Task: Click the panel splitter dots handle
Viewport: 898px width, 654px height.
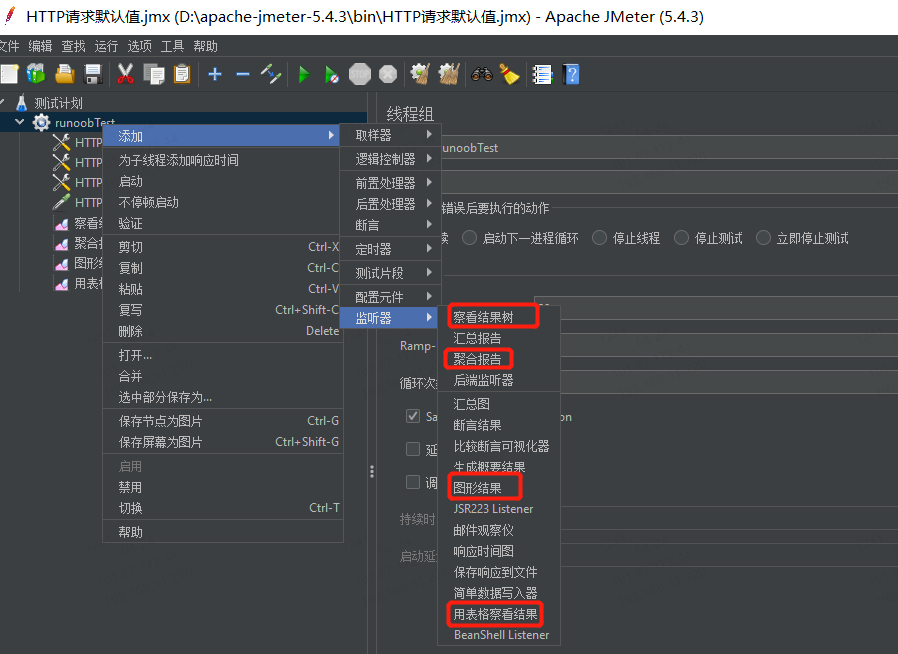Action: tap(372, 471)
